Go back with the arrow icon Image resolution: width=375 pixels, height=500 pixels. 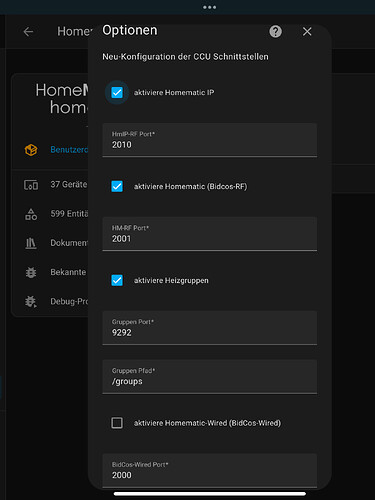coord(28,32)
